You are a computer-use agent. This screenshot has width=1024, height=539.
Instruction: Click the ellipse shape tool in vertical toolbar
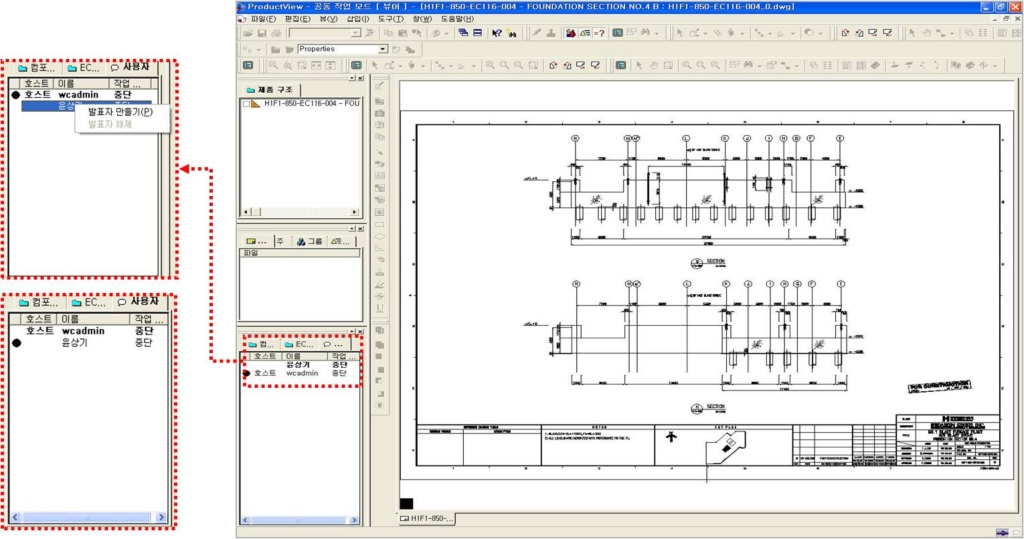(x=379, y=237)
